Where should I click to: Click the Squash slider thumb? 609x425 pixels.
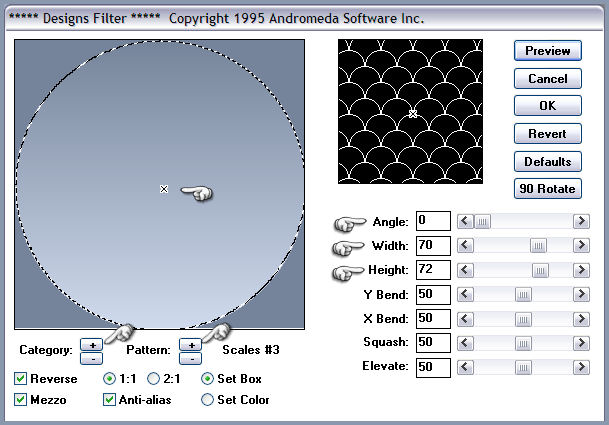[523, 344]
